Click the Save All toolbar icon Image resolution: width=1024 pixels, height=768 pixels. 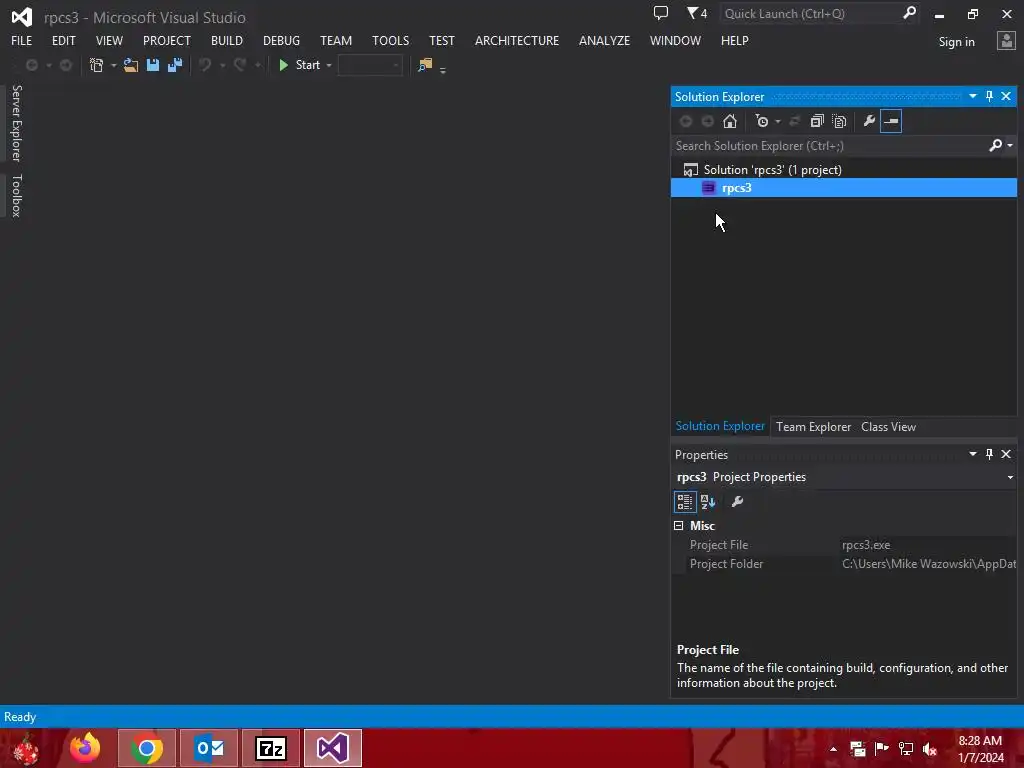(x=174, y=65)
